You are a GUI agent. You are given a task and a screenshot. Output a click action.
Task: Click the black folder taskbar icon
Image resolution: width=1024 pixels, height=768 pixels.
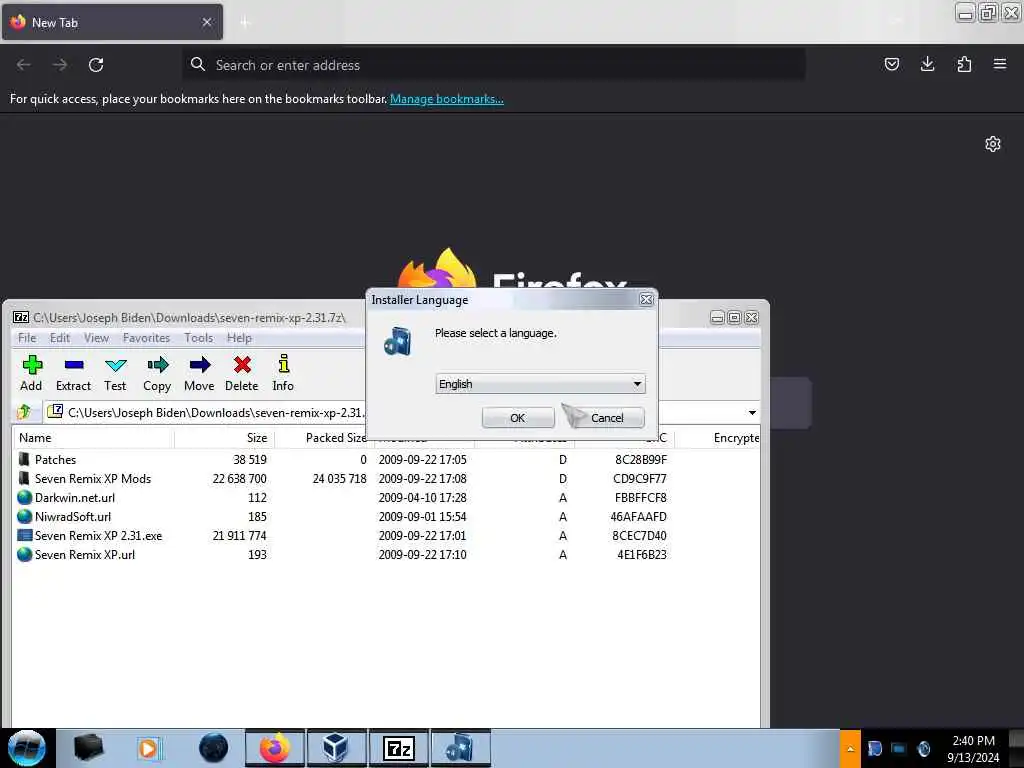tap(89, 748)
